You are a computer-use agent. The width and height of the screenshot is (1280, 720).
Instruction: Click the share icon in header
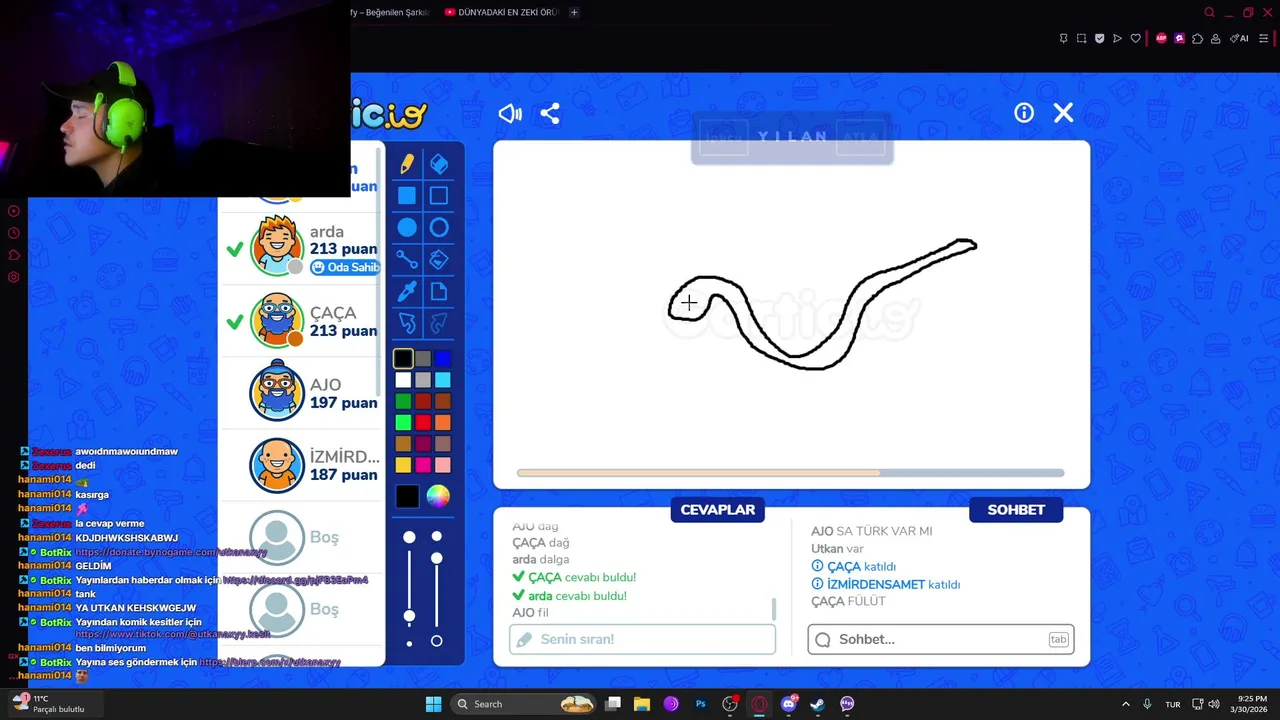[550, 113]
